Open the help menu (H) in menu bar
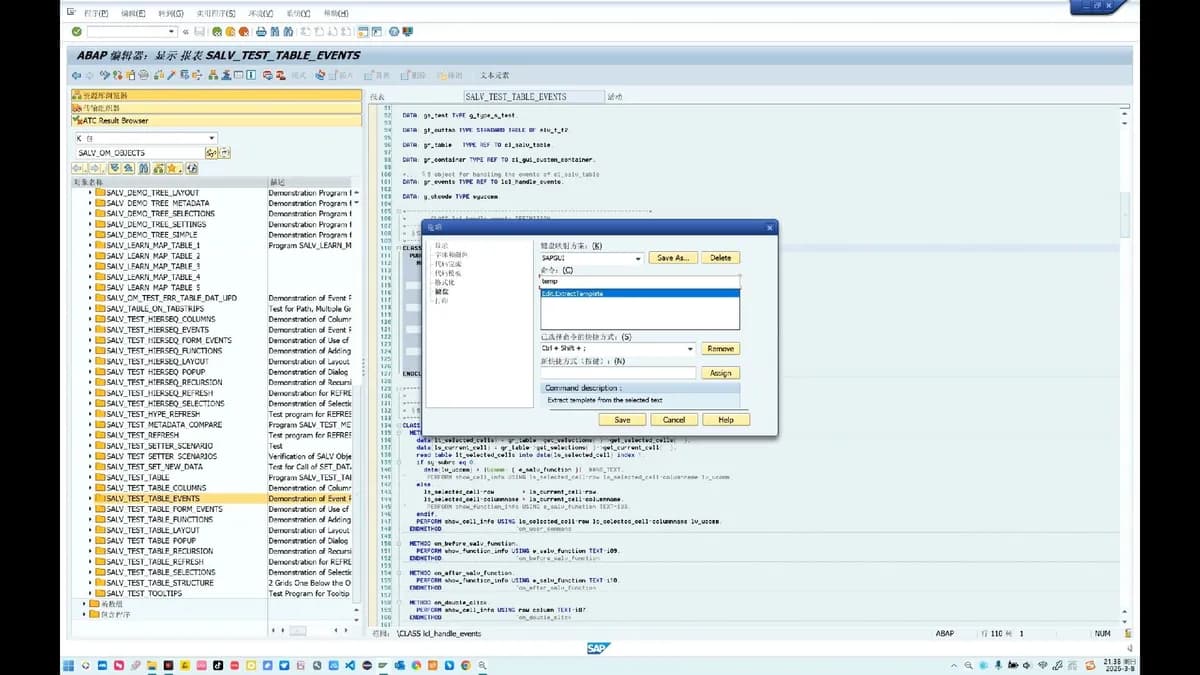1200x675 pixels. pyautogui.click(x=336, y=14)
